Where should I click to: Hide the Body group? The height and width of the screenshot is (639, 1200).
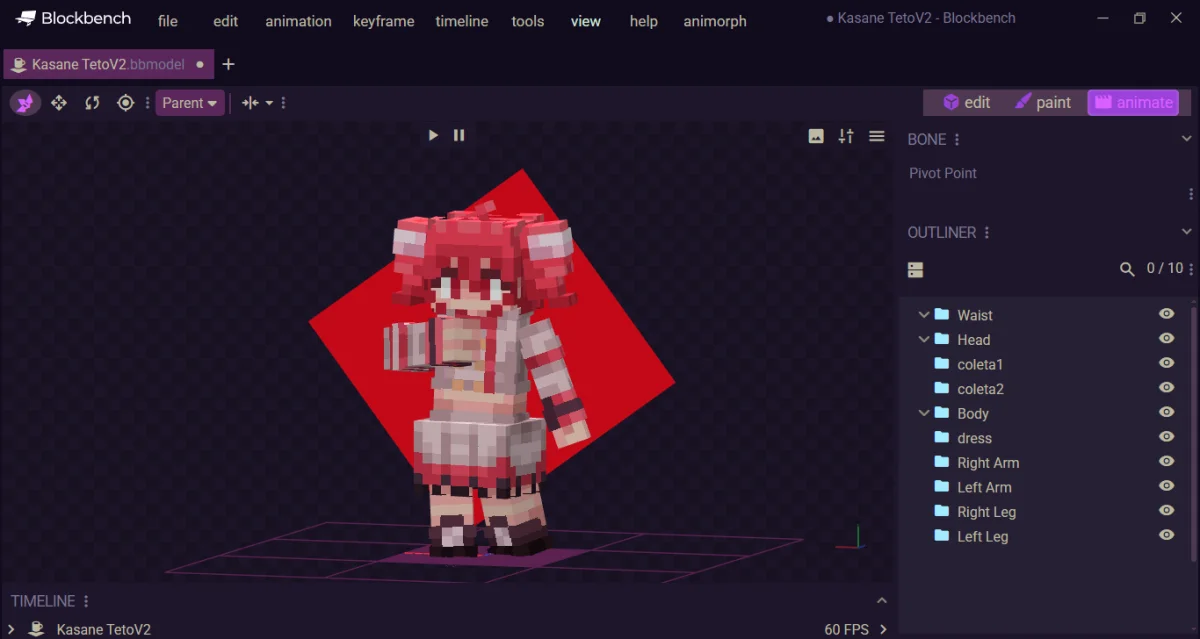(x=1166, y=412)
